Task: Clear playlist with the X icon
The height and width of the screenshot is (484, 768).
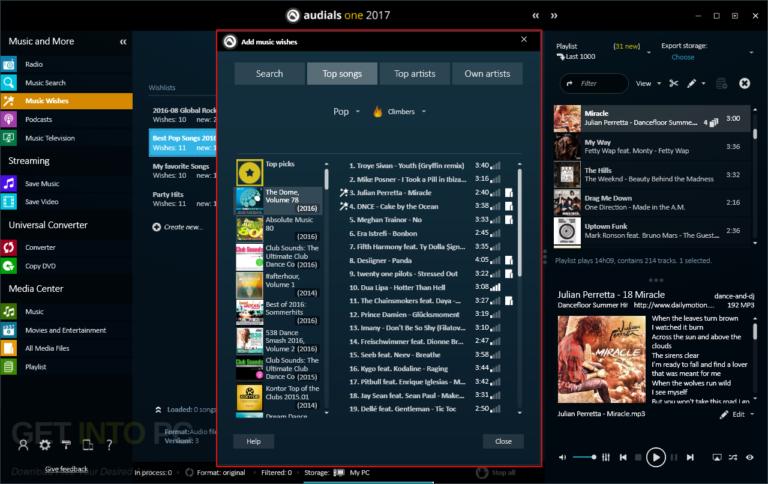Action: (x=744, y=83)
